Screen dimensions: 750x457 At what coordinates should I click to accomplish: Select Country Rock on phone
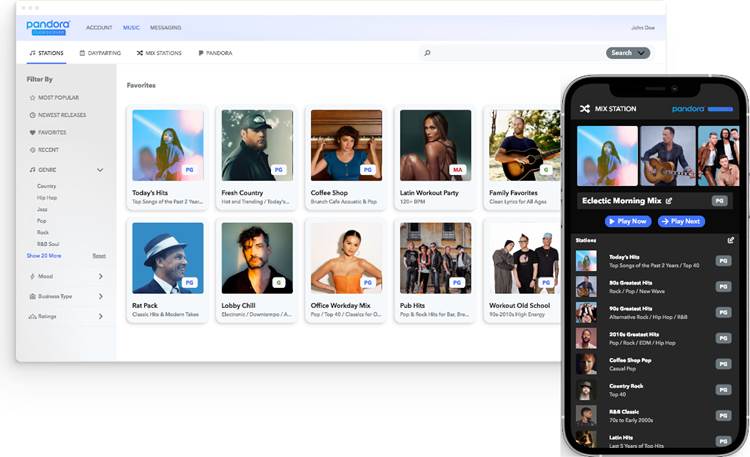click(653, 390)
